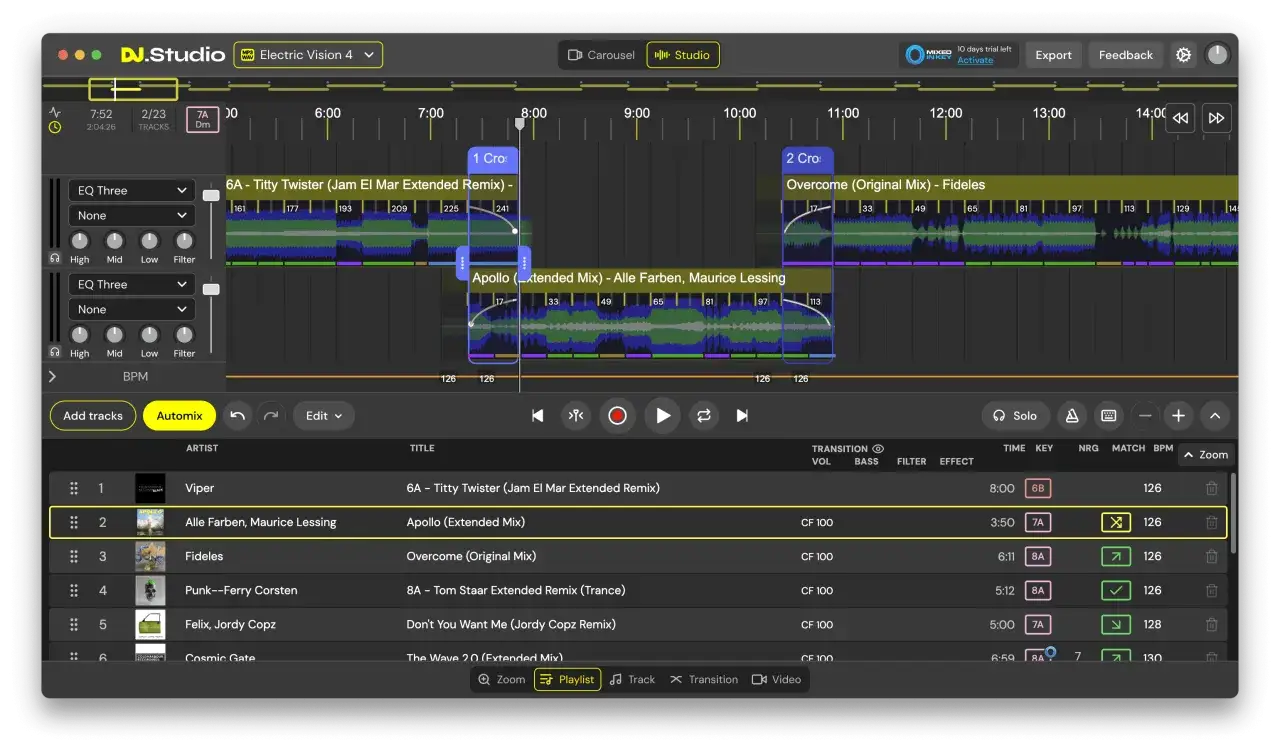Viewport: 1280px width, 748px height.
Task: Open the metronome/tuning icon next to Solo
Action: point(1072,416)
